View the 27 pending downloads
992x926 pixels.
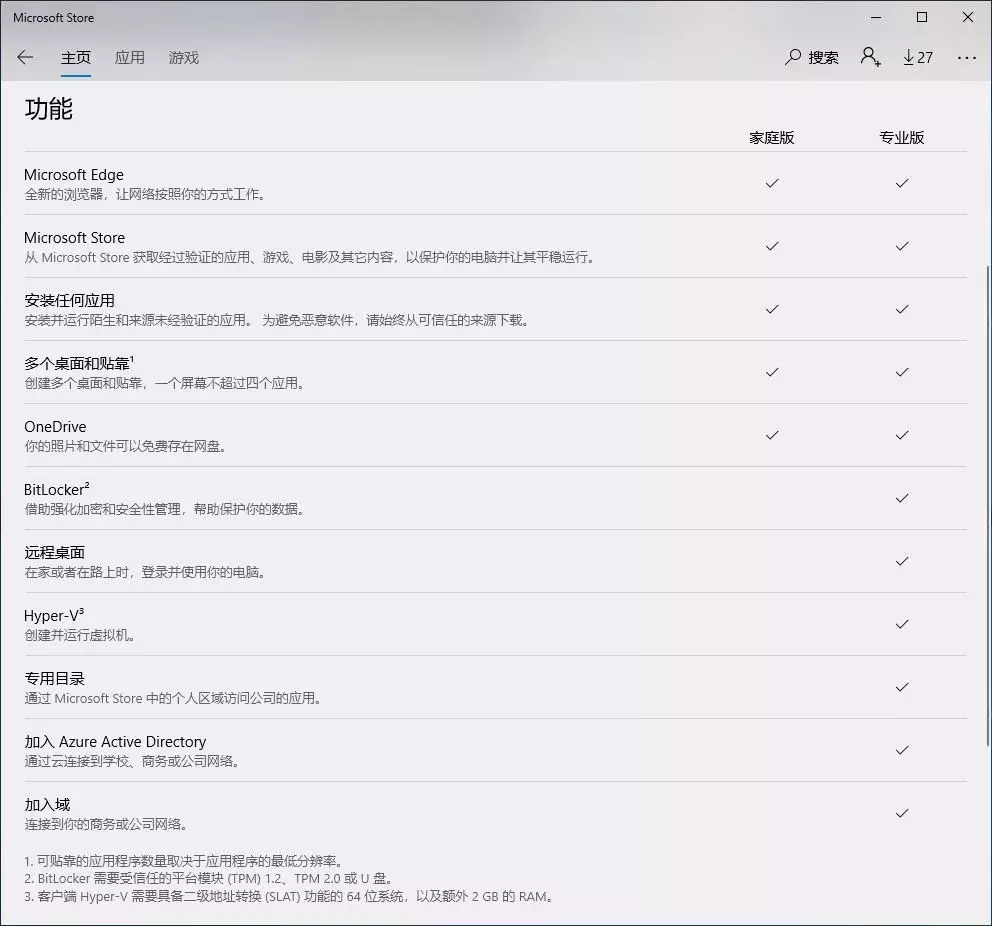[x=917, y=58]
